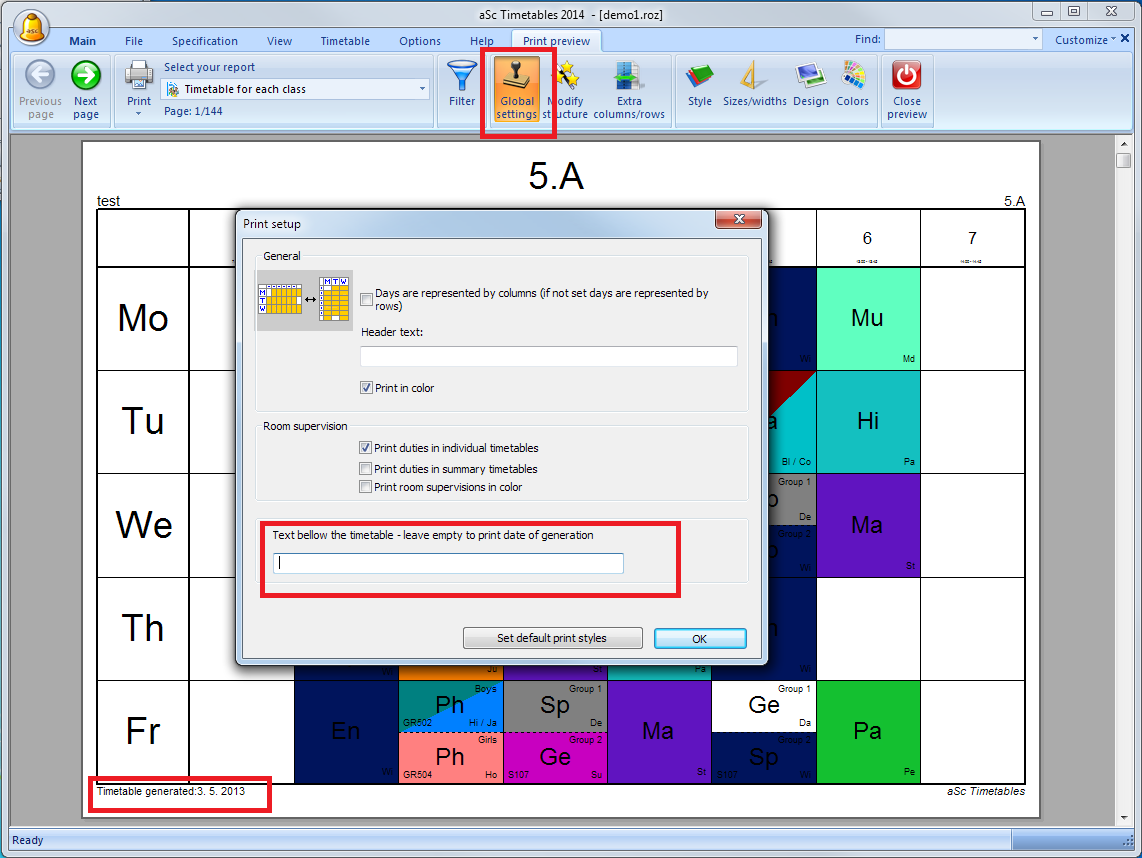Go to Next page green arrow

point(86,77)
